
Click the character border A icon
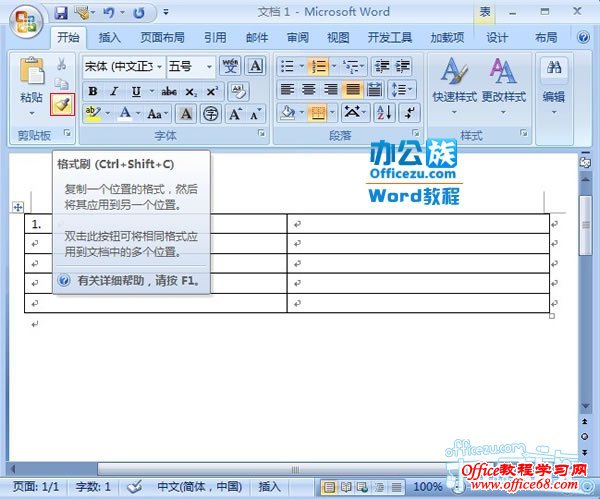(x=255, y=66)
